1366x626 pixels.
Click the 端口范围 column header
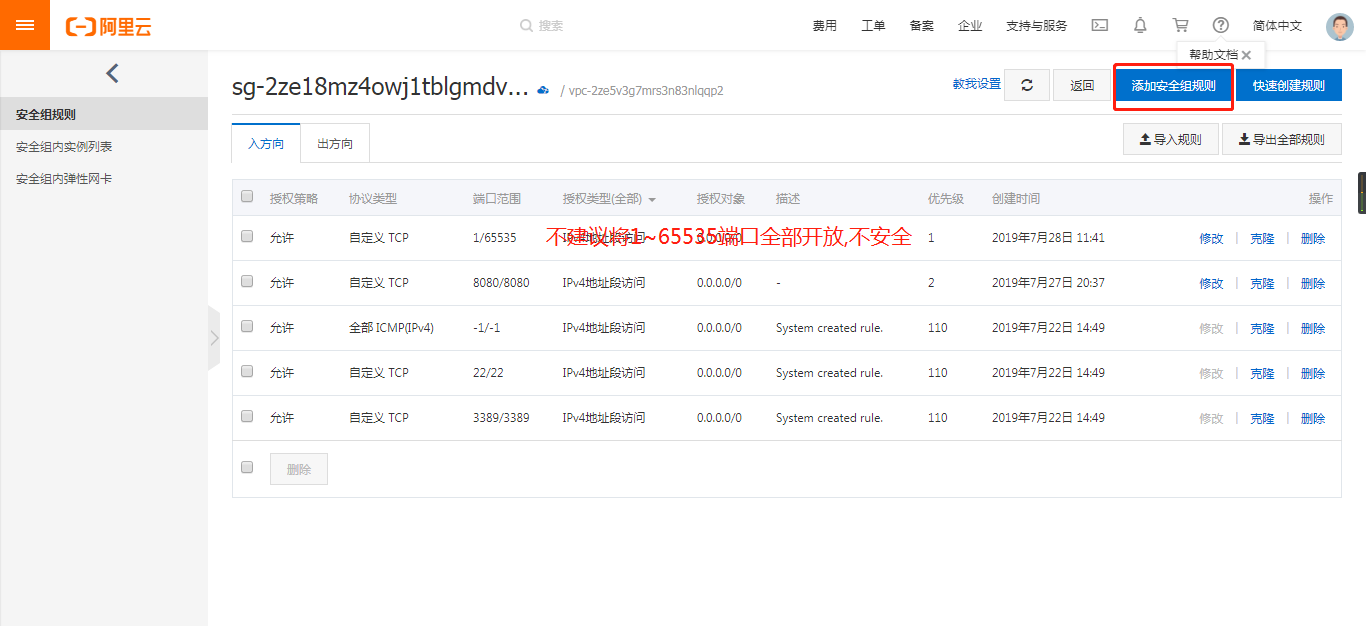pos(497,198)
